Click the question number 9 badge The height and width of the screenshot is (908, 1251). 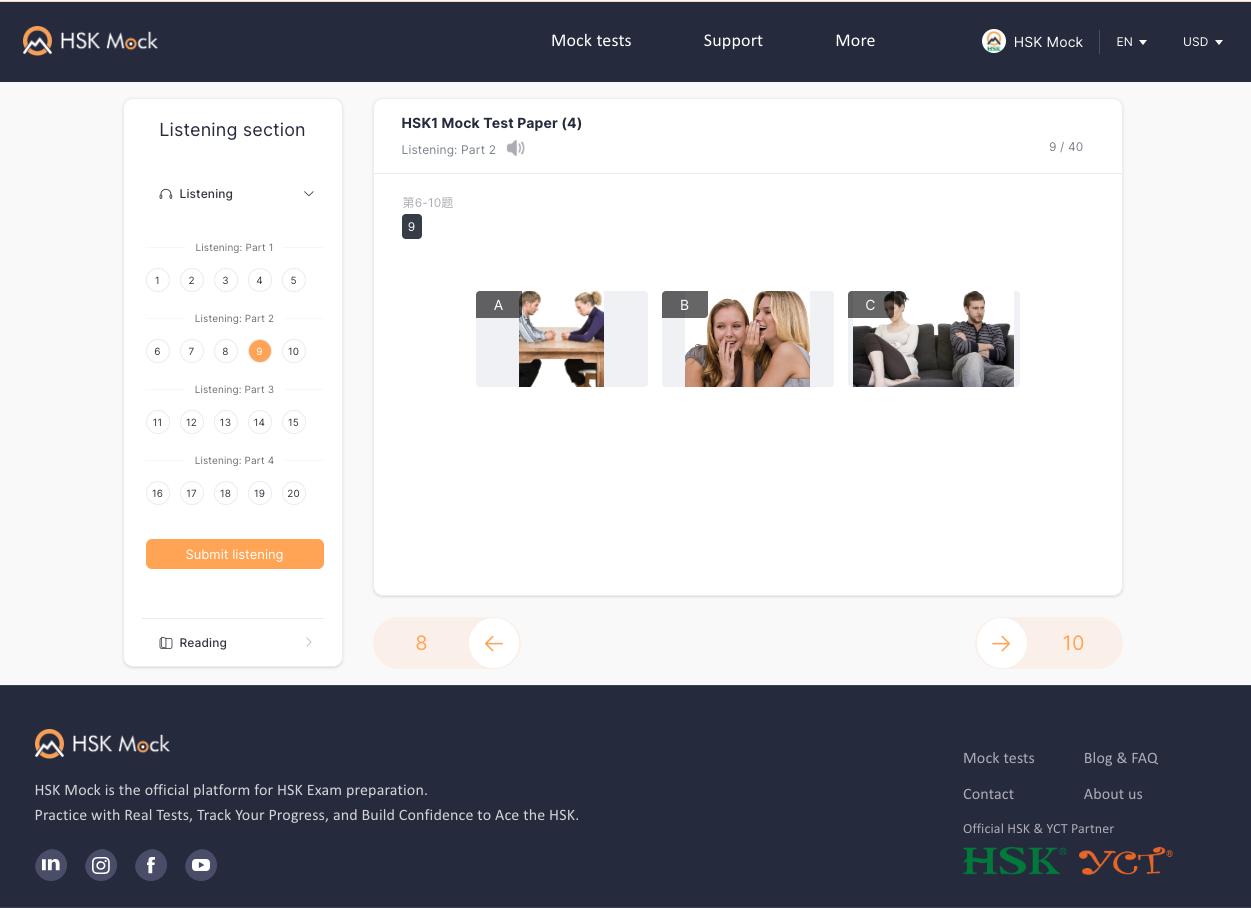coord(412,227)
